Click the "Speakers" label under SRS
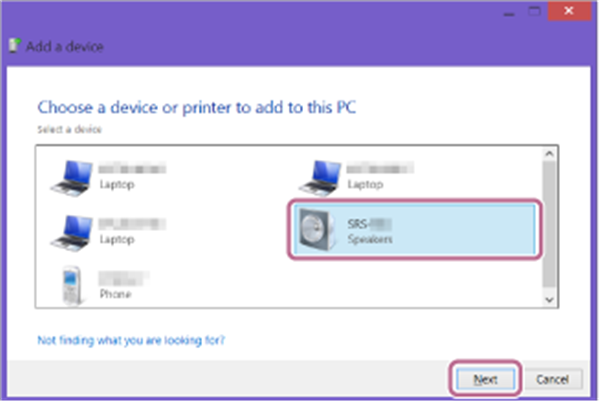The width and height of the screenshot is (600, 401). click(369, 241)
